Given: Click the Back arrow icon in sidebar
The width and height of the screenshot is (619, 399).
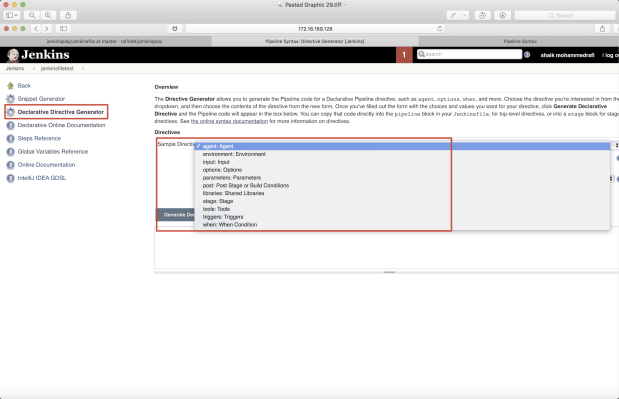Looking at the screenshot, I should tap(10, 86).
